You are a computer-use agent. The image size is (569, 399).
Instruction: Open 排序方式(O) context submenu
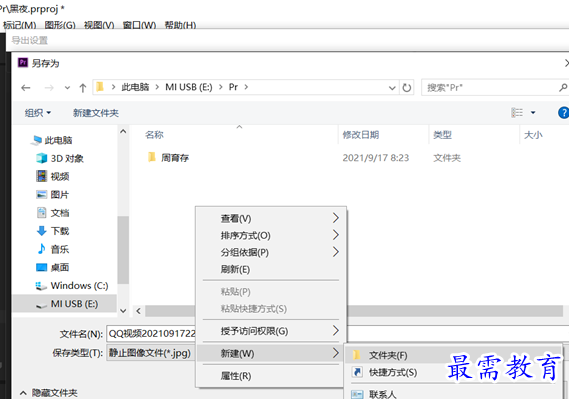point(271,235)
